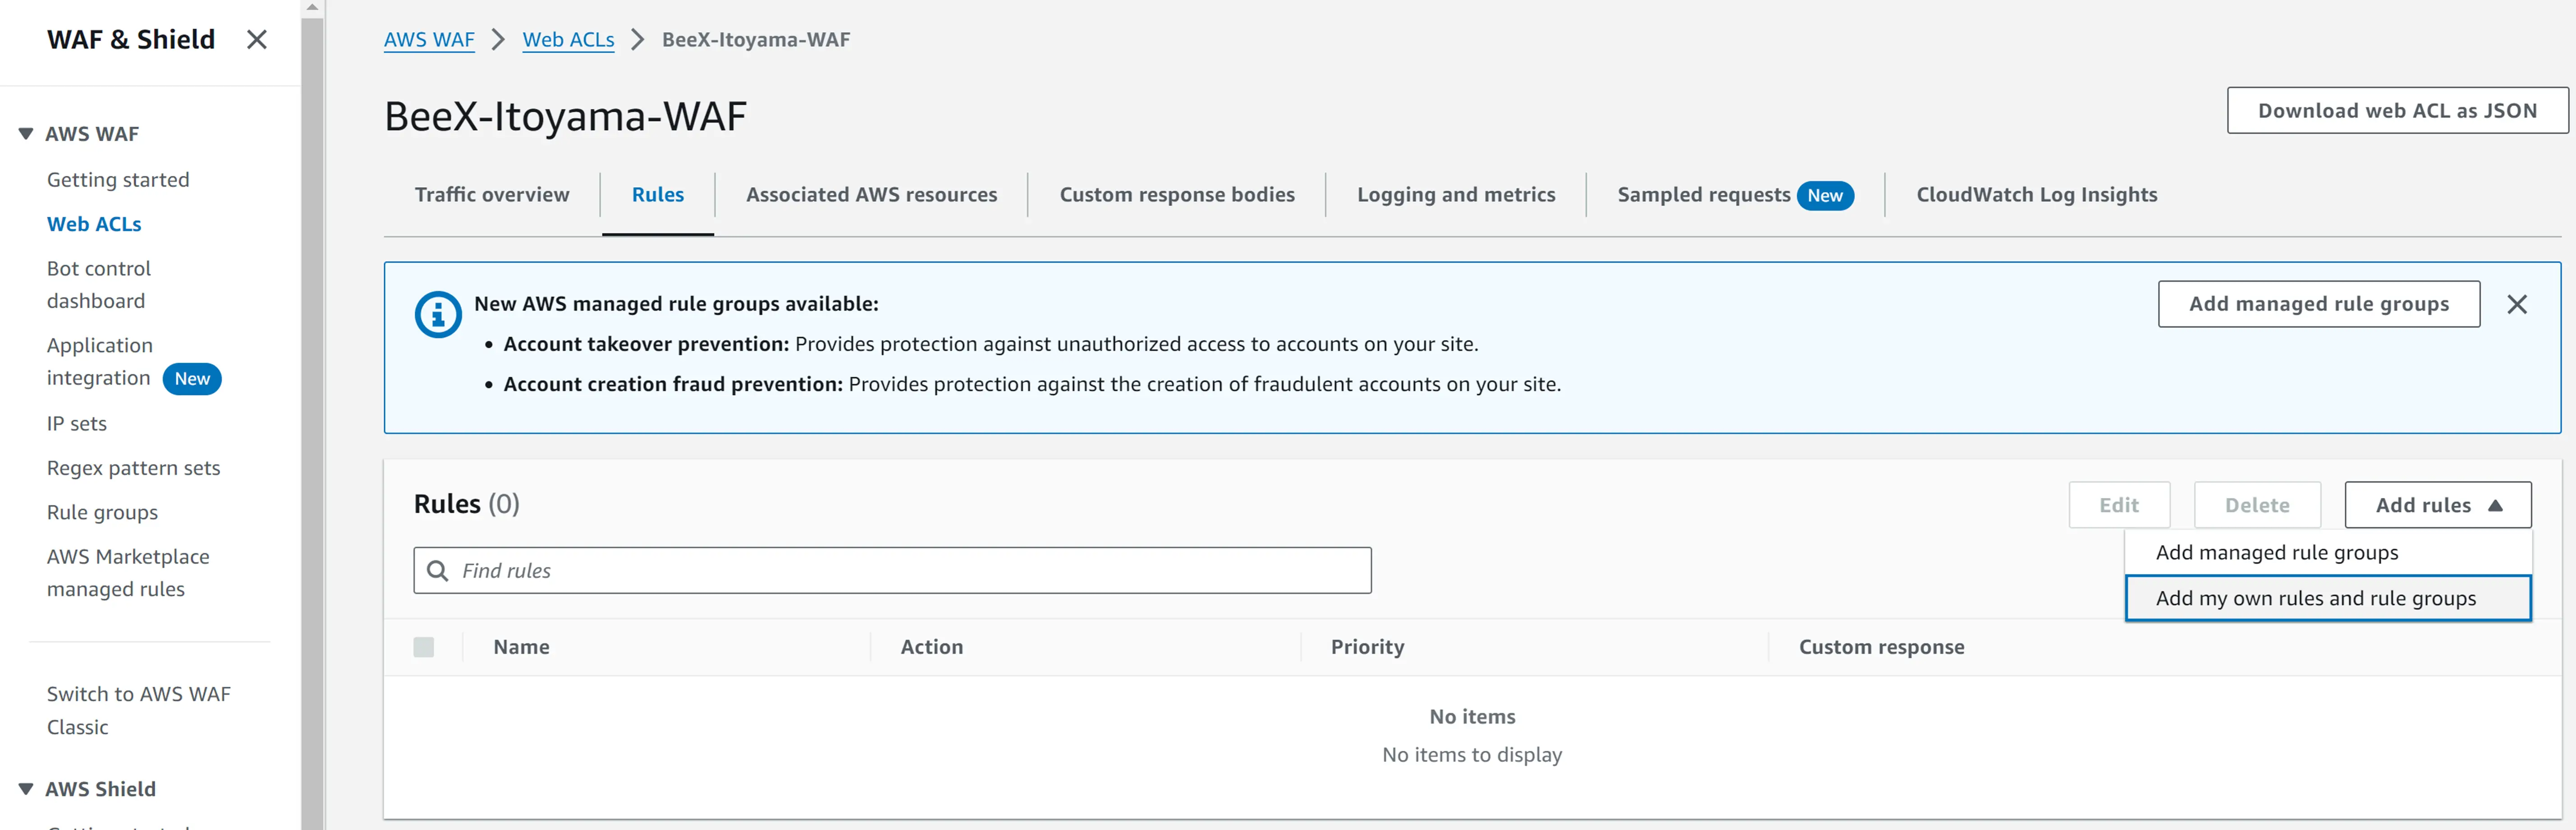Switch to AWS WAF Classic
Image resolution: width=2576 pixels, height=830 pixels.
pyautogui.click(x=138, y=710)
